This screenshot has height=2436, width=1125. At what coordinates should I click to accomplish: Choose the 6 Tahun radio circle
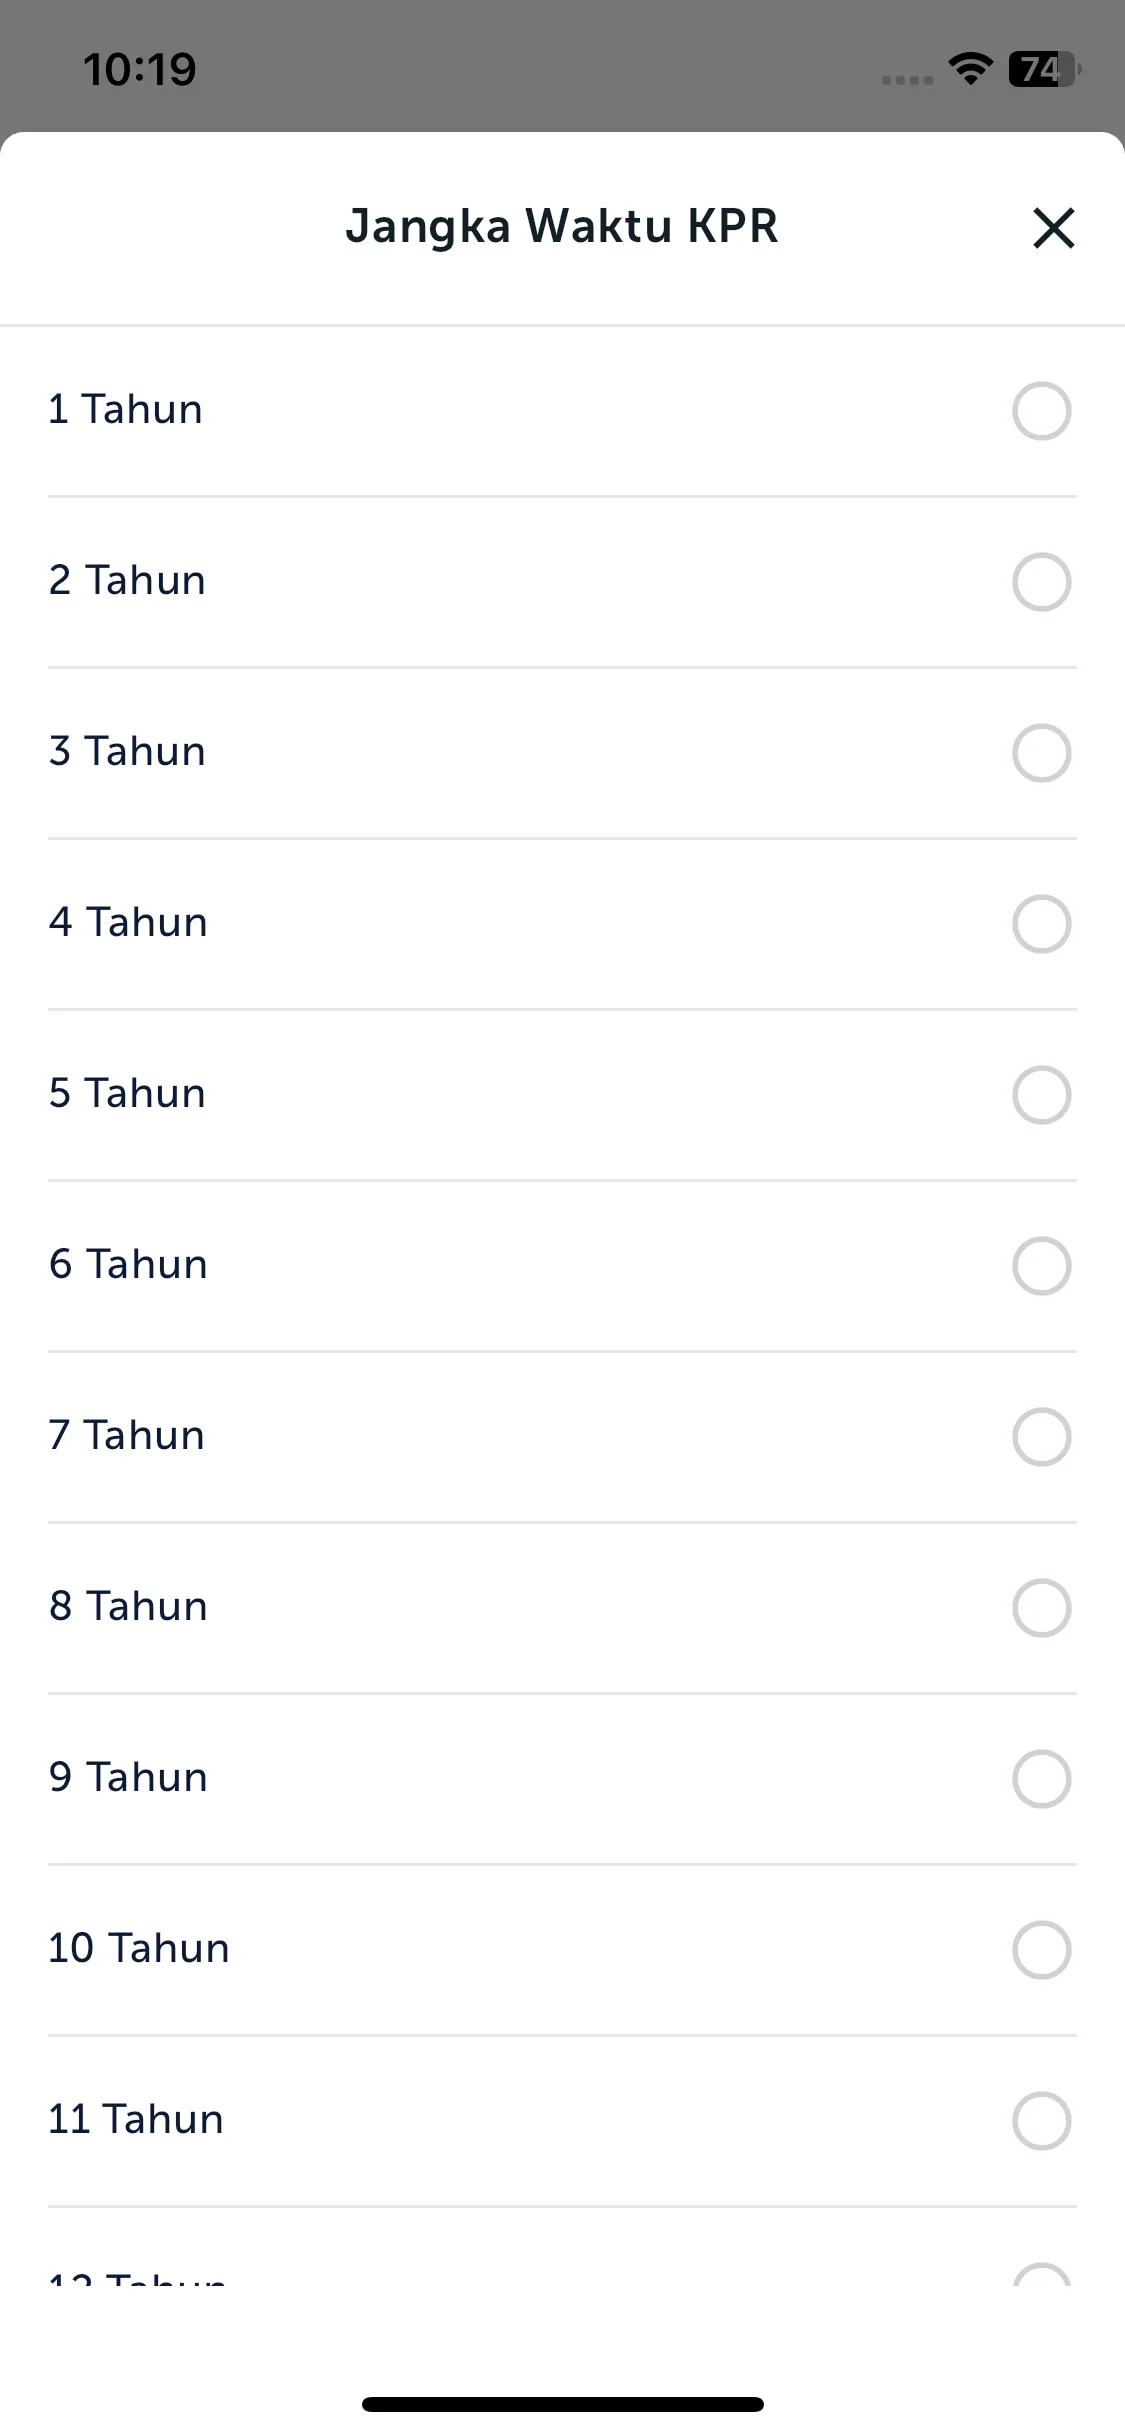click(x=1041, y=1266)
